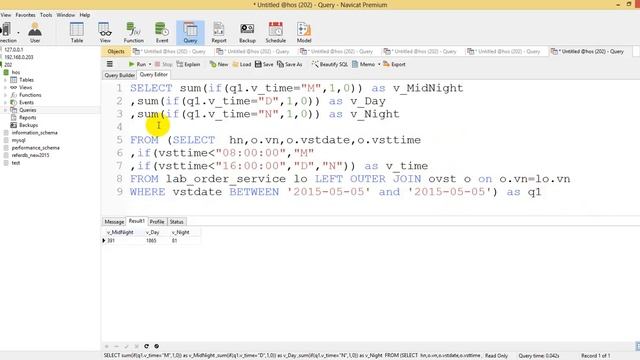Open the Status result tab
Screen dimensions: 640x360
[176, 222]
